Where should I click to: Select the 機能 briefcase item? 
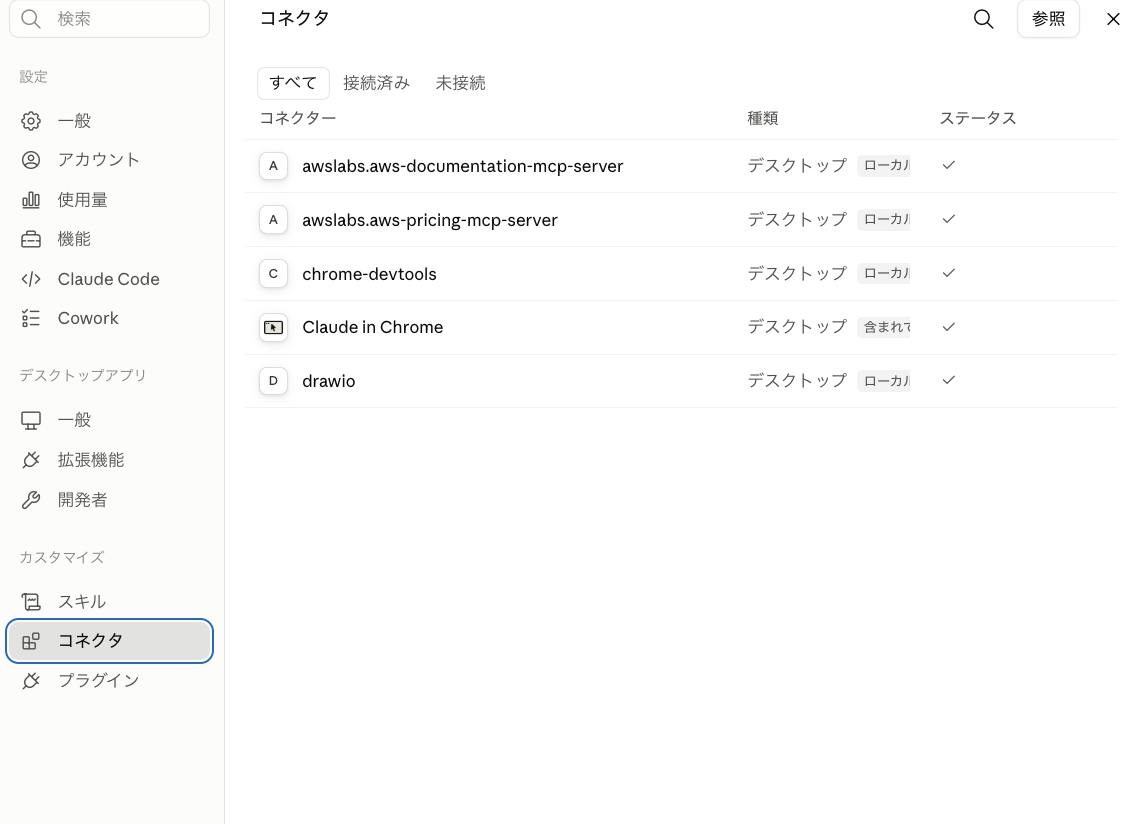click(109, 239)
